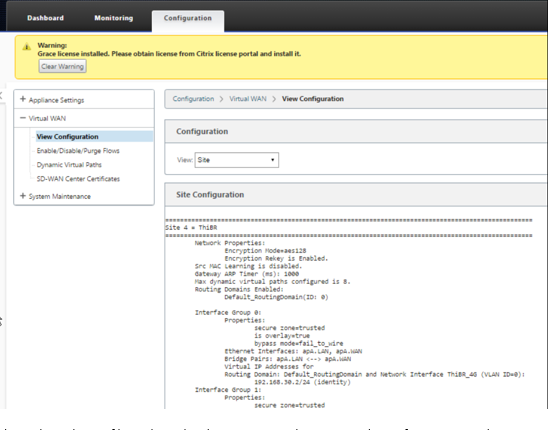The width and height of the screenshot is (548, 430).
Task: Click the Virtual WAN breadcrumb link
Action: point(248,99)
